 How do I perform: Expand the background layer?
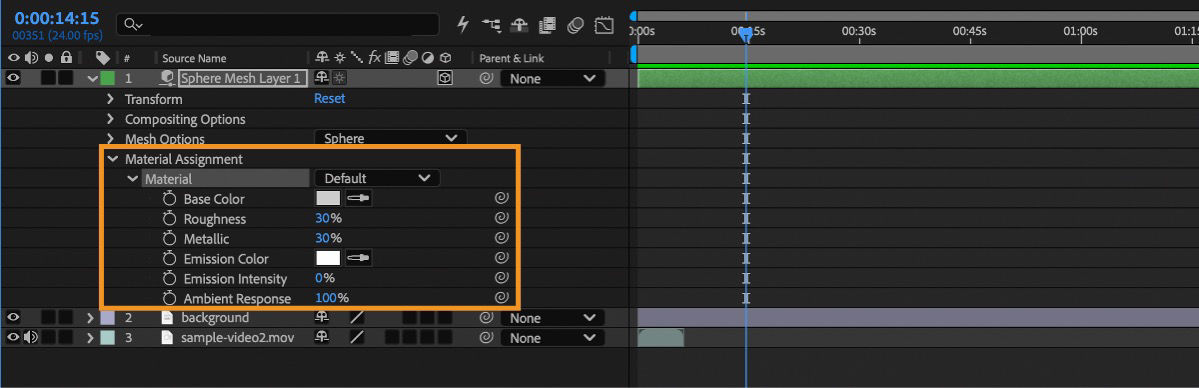tap(90, 318)
